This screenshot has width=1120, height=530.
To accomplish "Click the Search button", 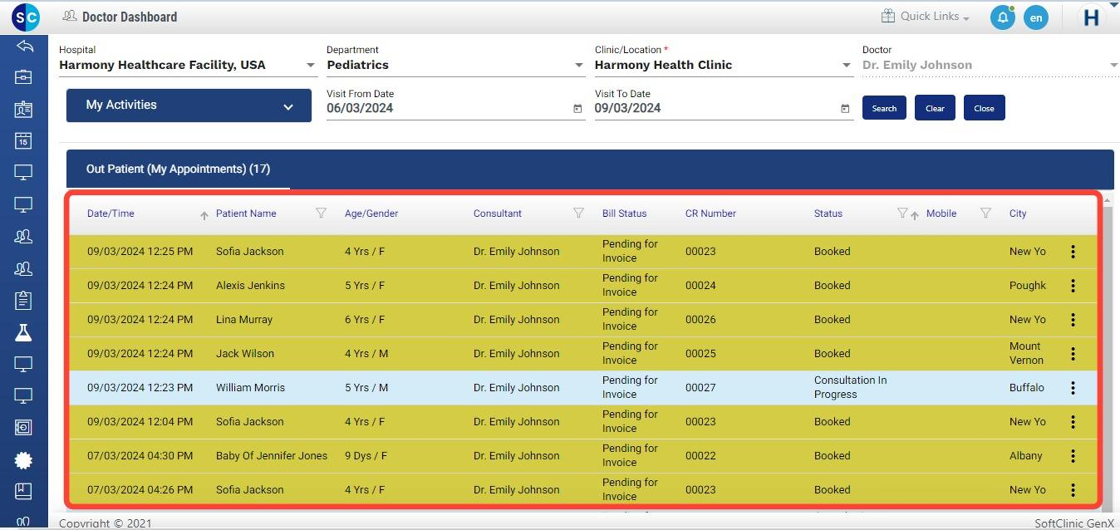I will pyautogui.click(x=884, y=108).
